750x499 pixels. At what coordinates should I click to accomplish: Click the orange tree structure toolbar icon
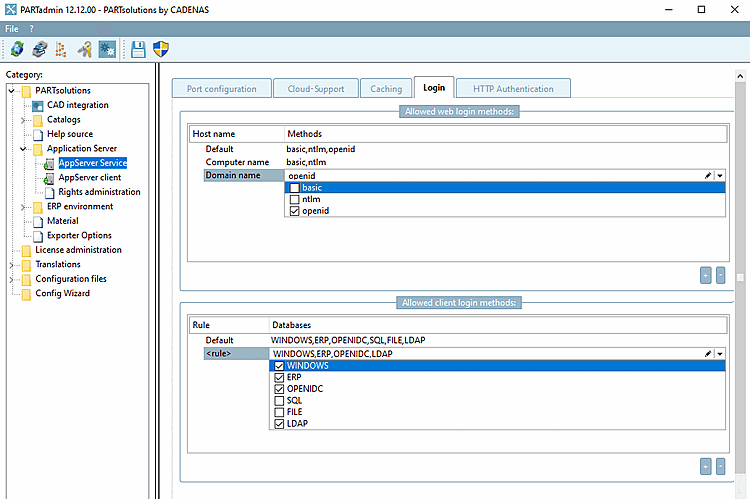pyautogui.click(x=61, y=49)
